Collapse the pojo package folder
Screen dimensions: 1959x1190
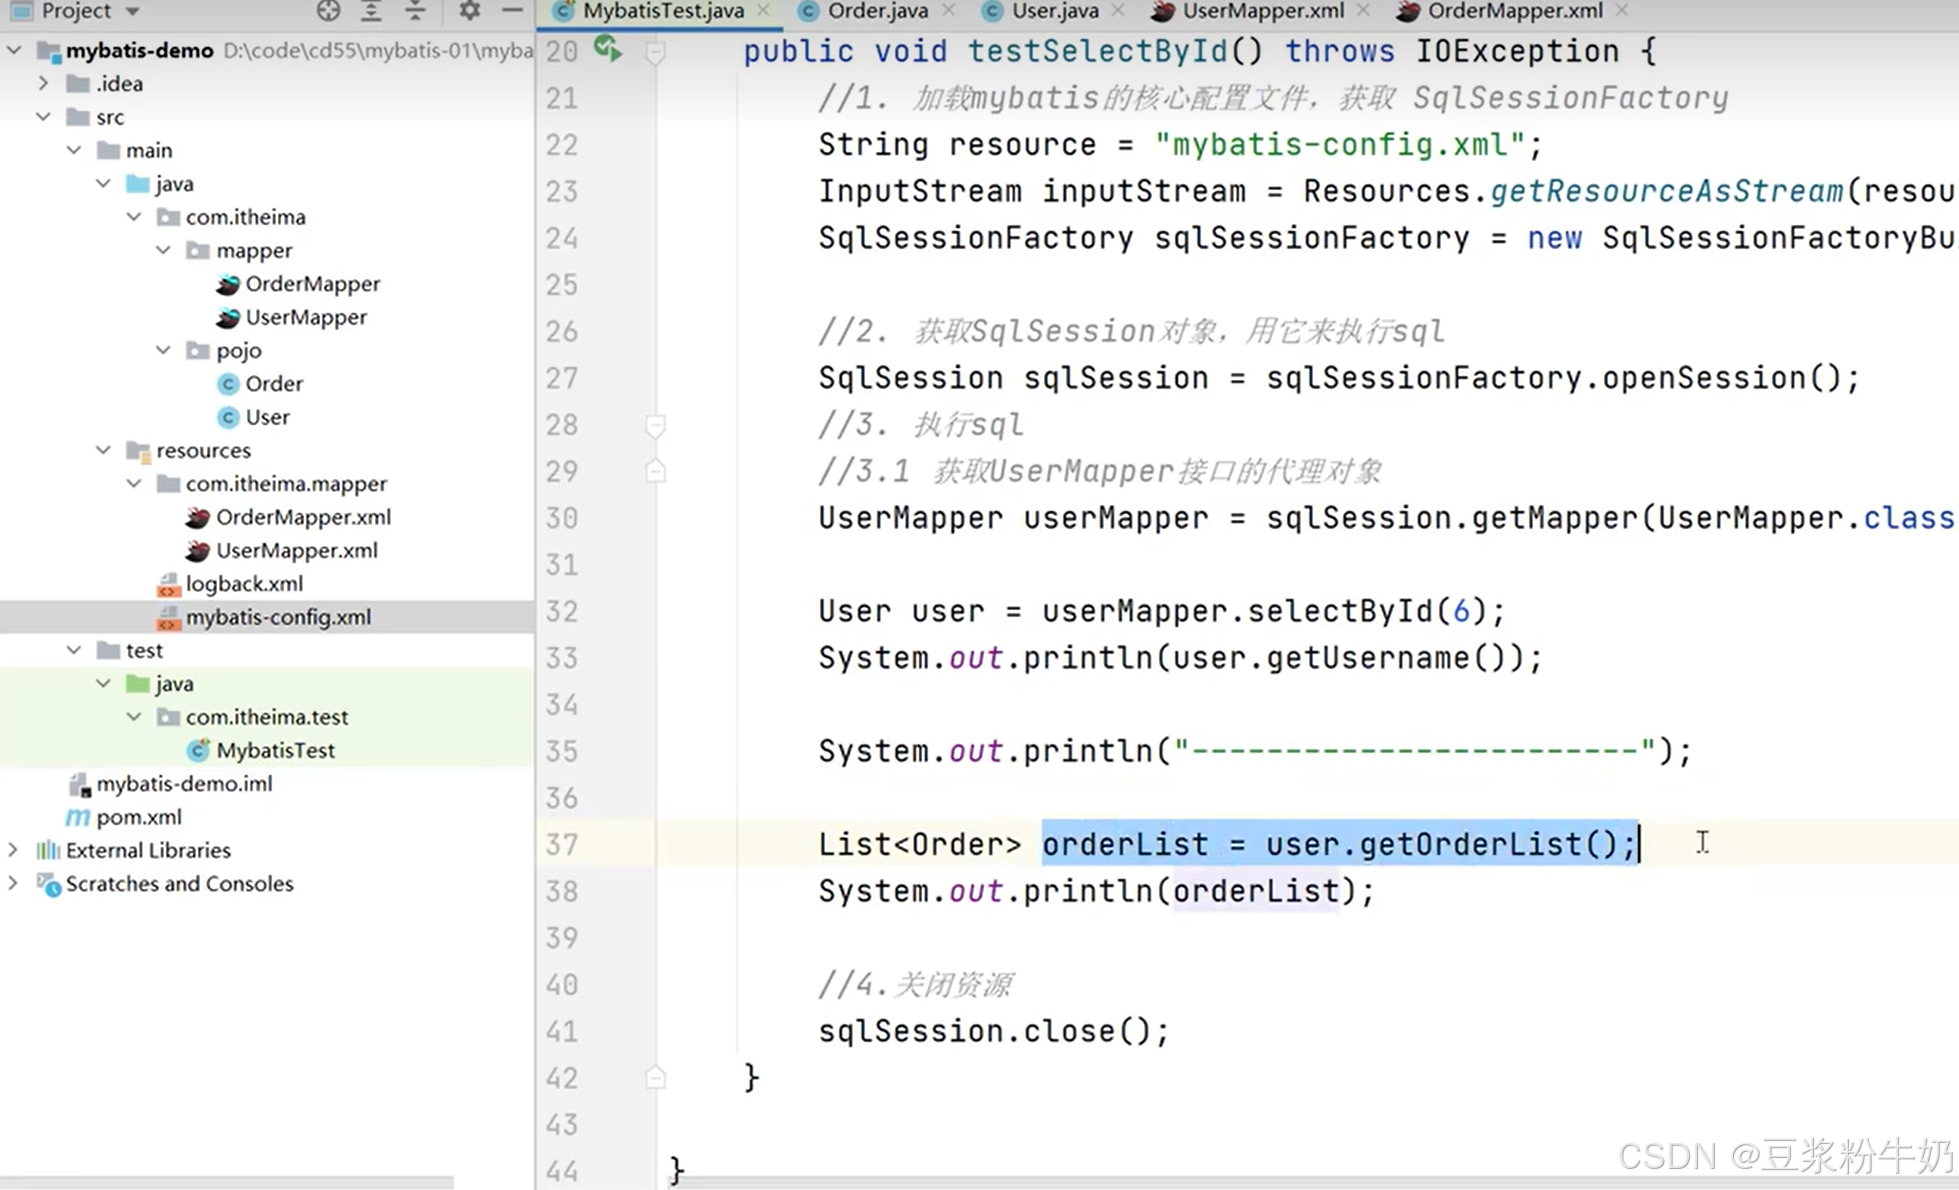click(163, 350)
